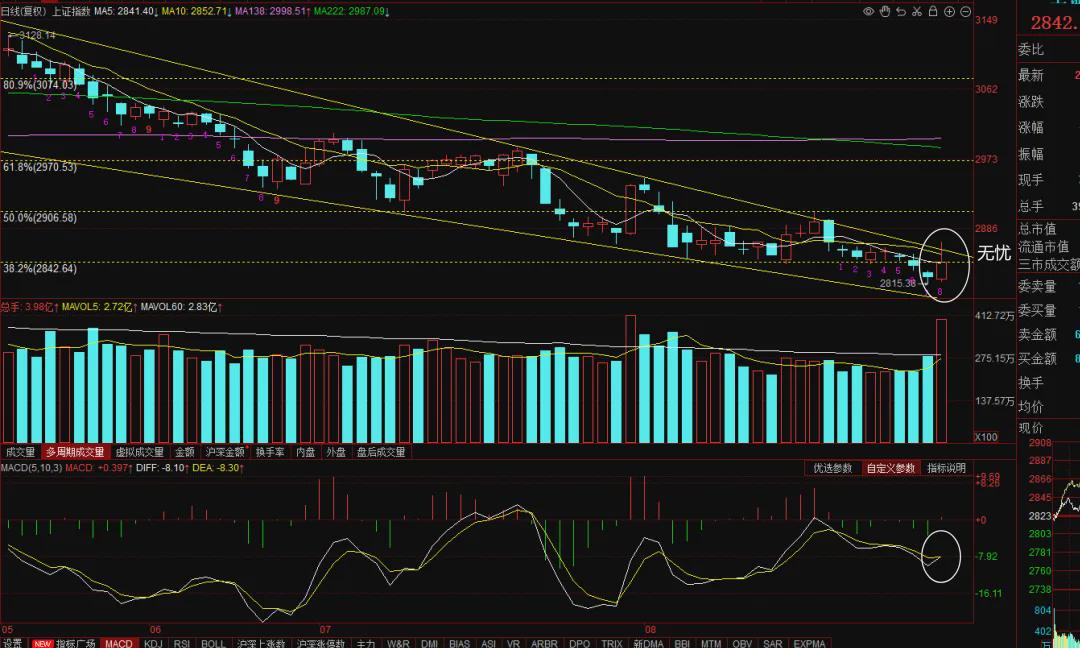Screen dimensions: 1080x648
Task: Open 沪深上涨数 indicator tab
Action: pos(261,643)
